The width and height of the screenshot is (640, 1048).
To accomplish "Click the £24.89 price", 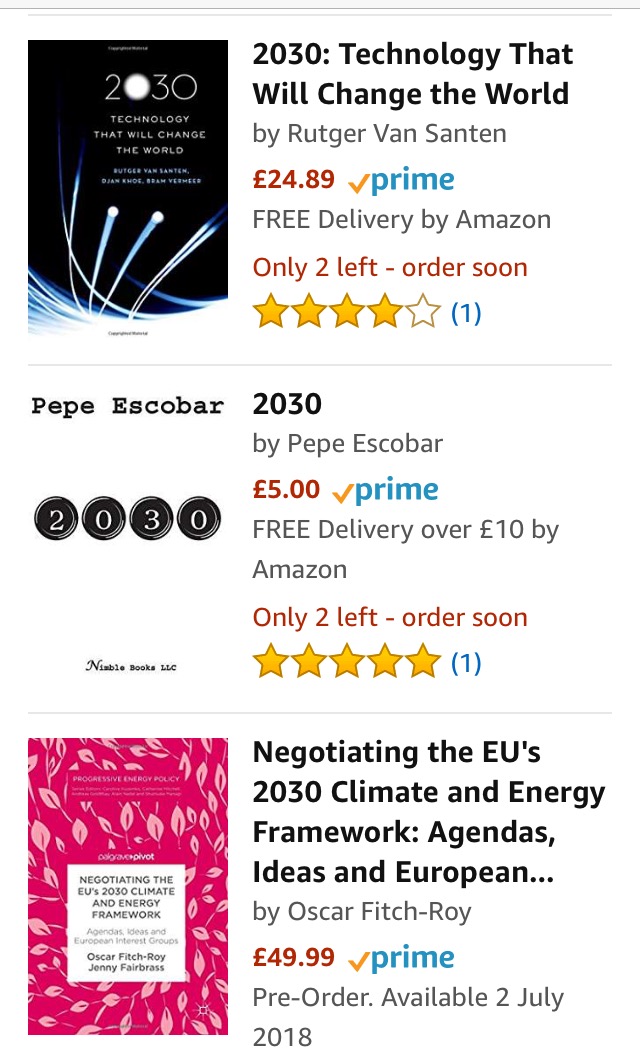I will tap(294, 180).
